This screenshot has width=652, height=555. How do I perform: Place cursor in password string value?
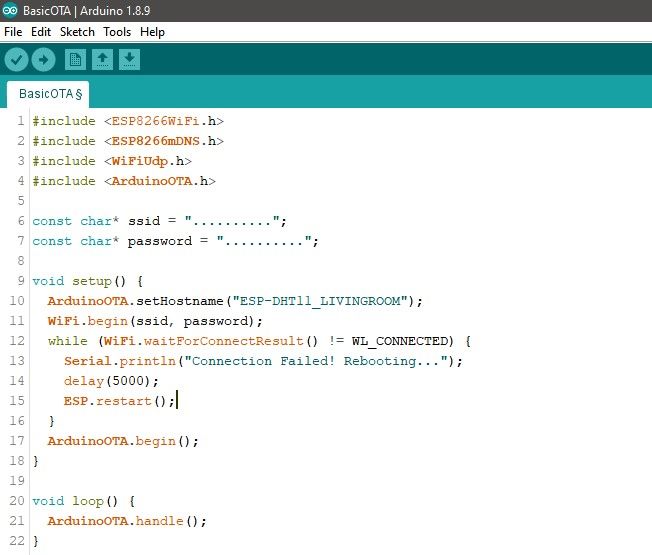tap(264, 241)
